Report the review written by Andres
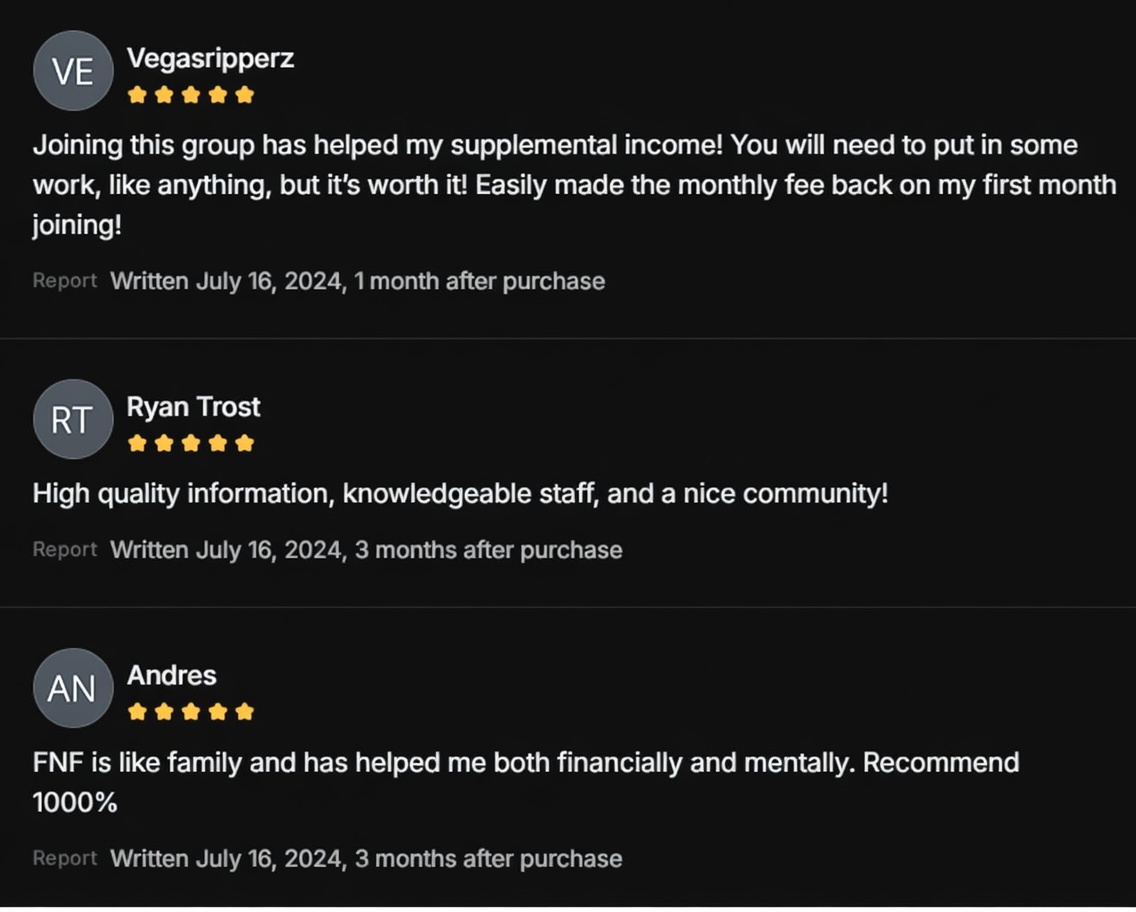The width and height of the screenshot is (1136, 912). [x=64, y=858]
